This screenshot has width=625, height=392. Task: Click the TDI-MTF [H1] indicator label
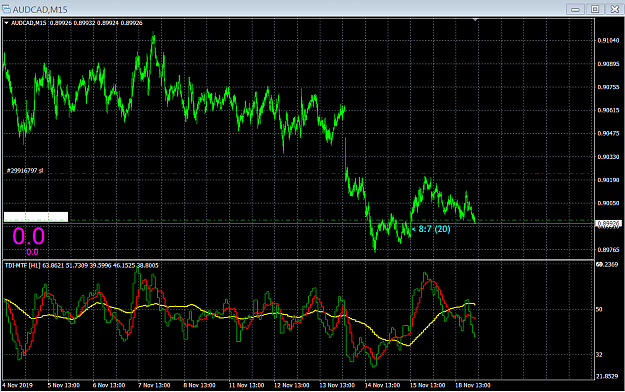pos(23,265)
